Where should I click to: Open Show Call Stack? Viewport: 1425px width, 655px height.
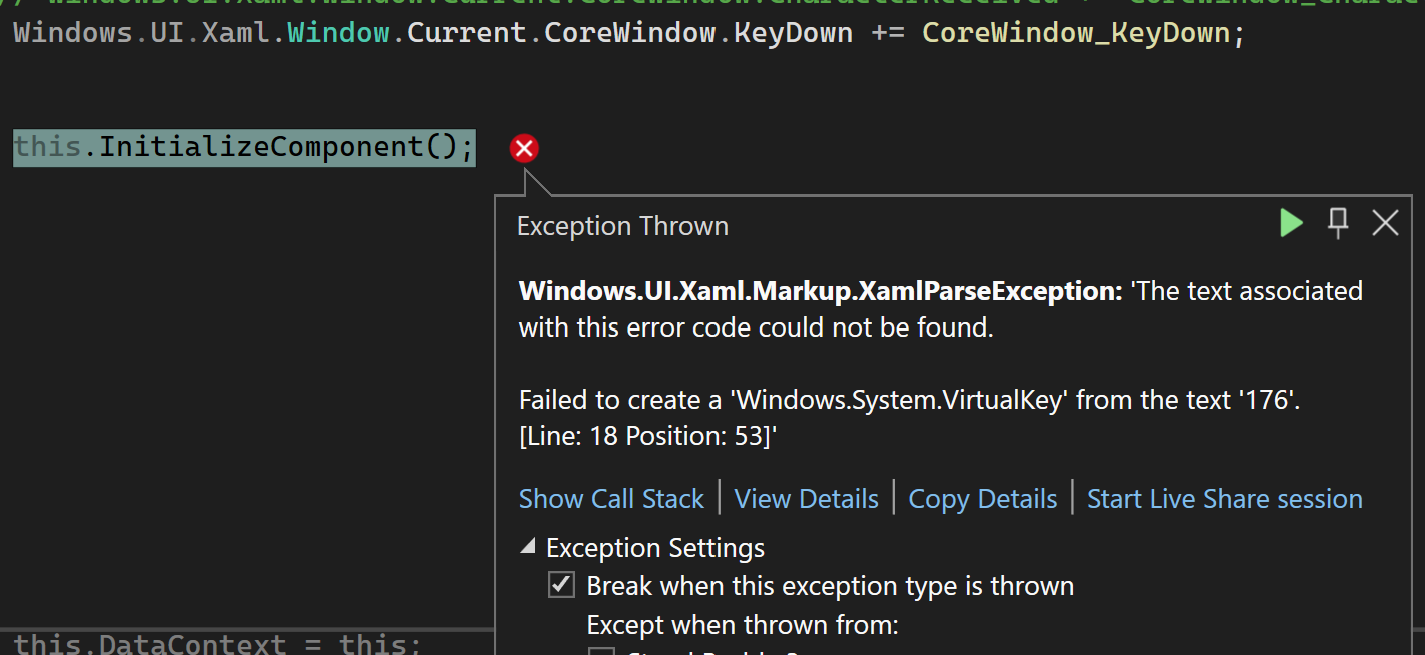[x=611, y=498]
